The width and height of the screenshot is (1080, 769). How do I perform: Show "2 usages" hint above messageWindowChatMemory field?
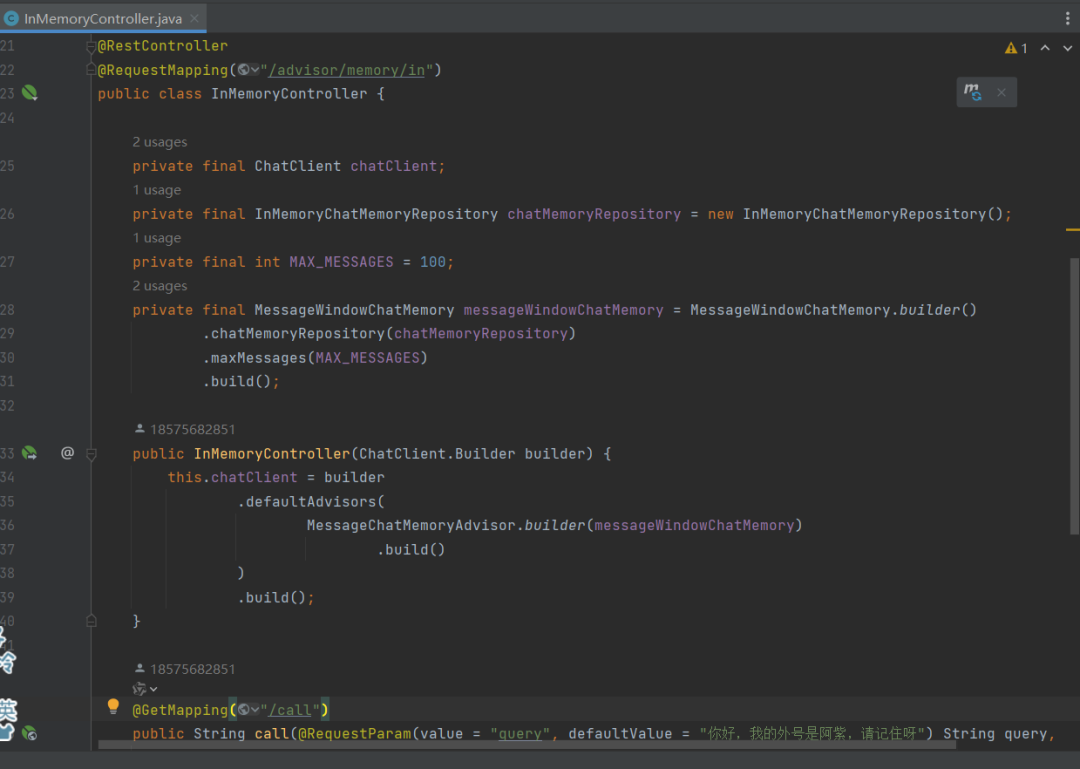click(160, 285)
